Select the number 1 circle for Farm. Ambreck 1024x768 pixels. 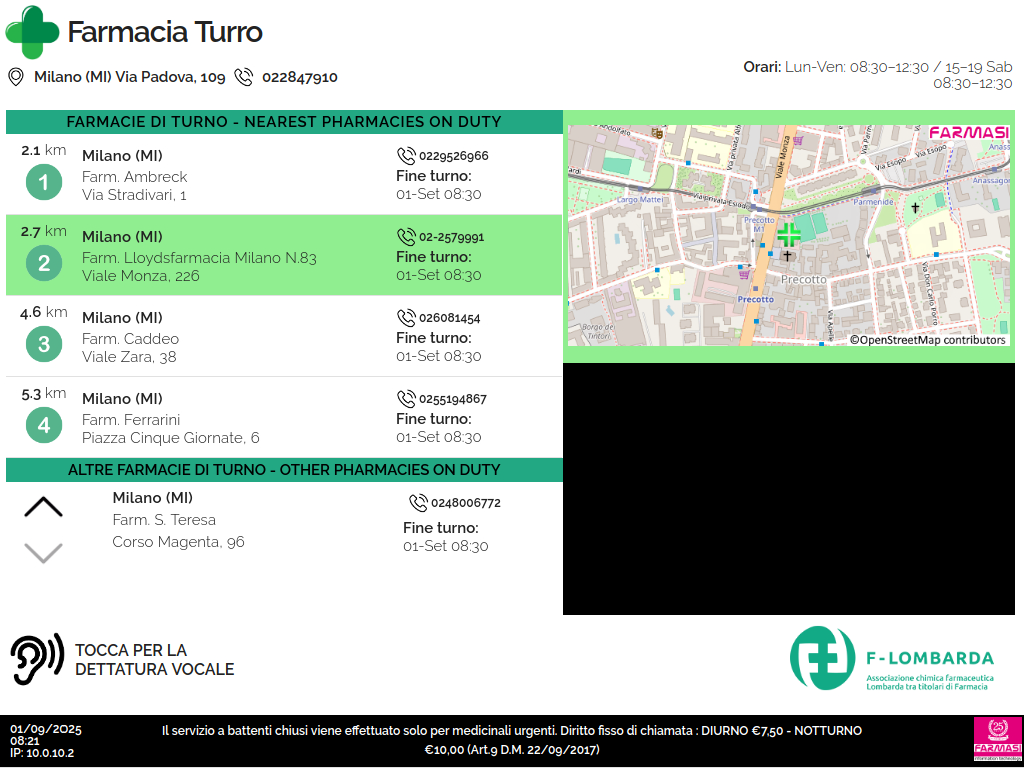[x=43, y=183]
